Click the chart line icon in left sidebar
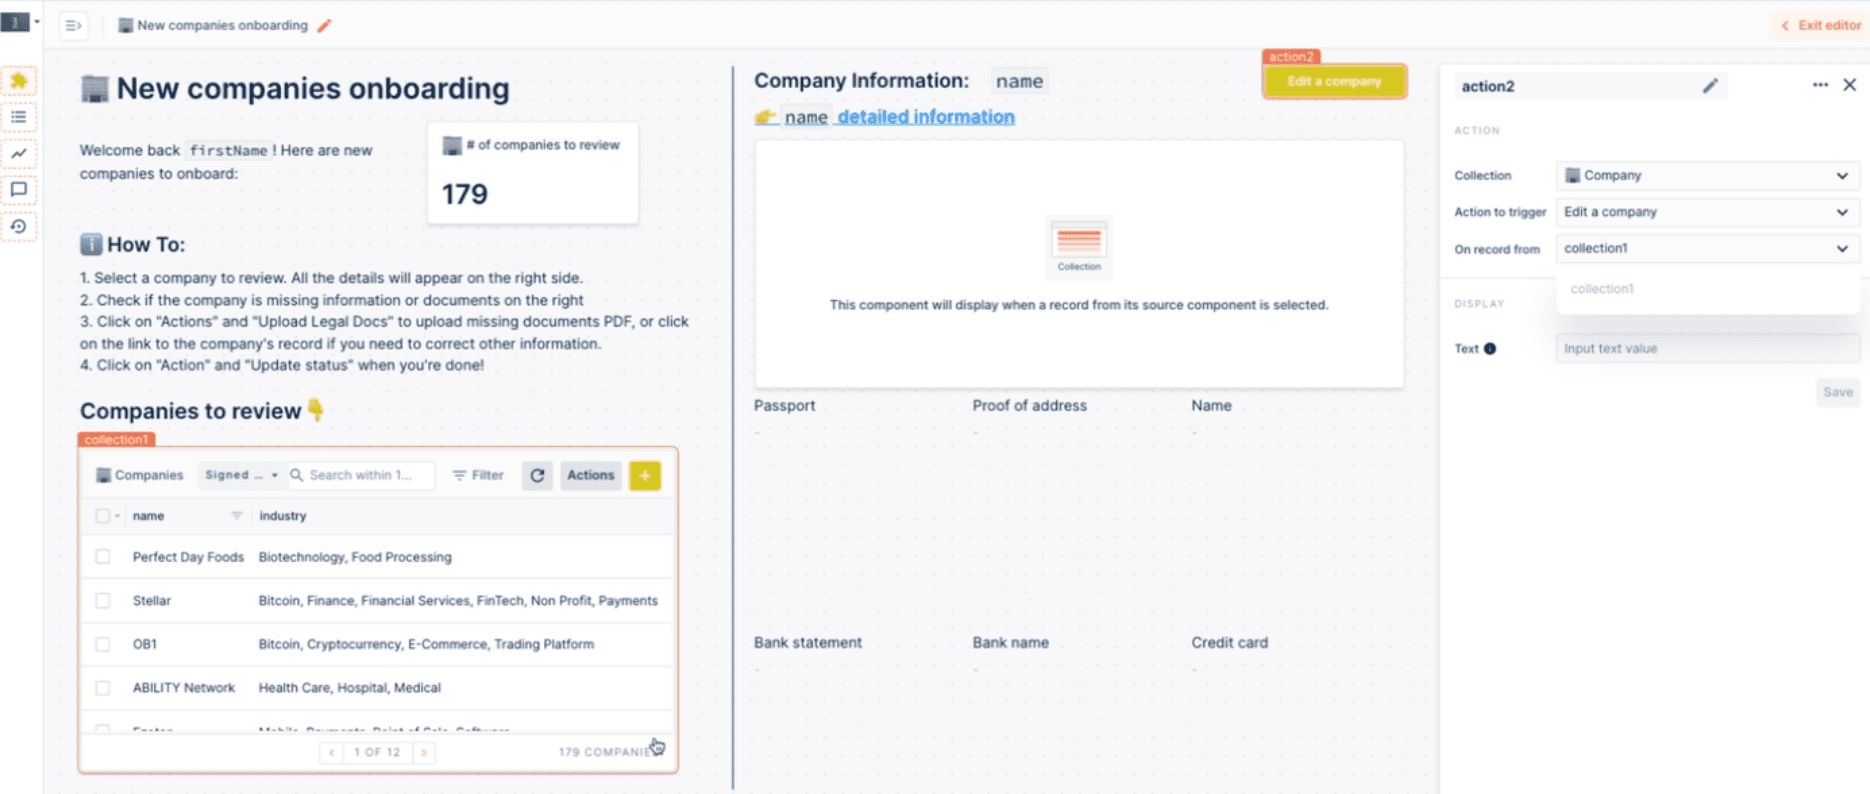Screen dimensions: 1870x794 [x=19, y=153]
